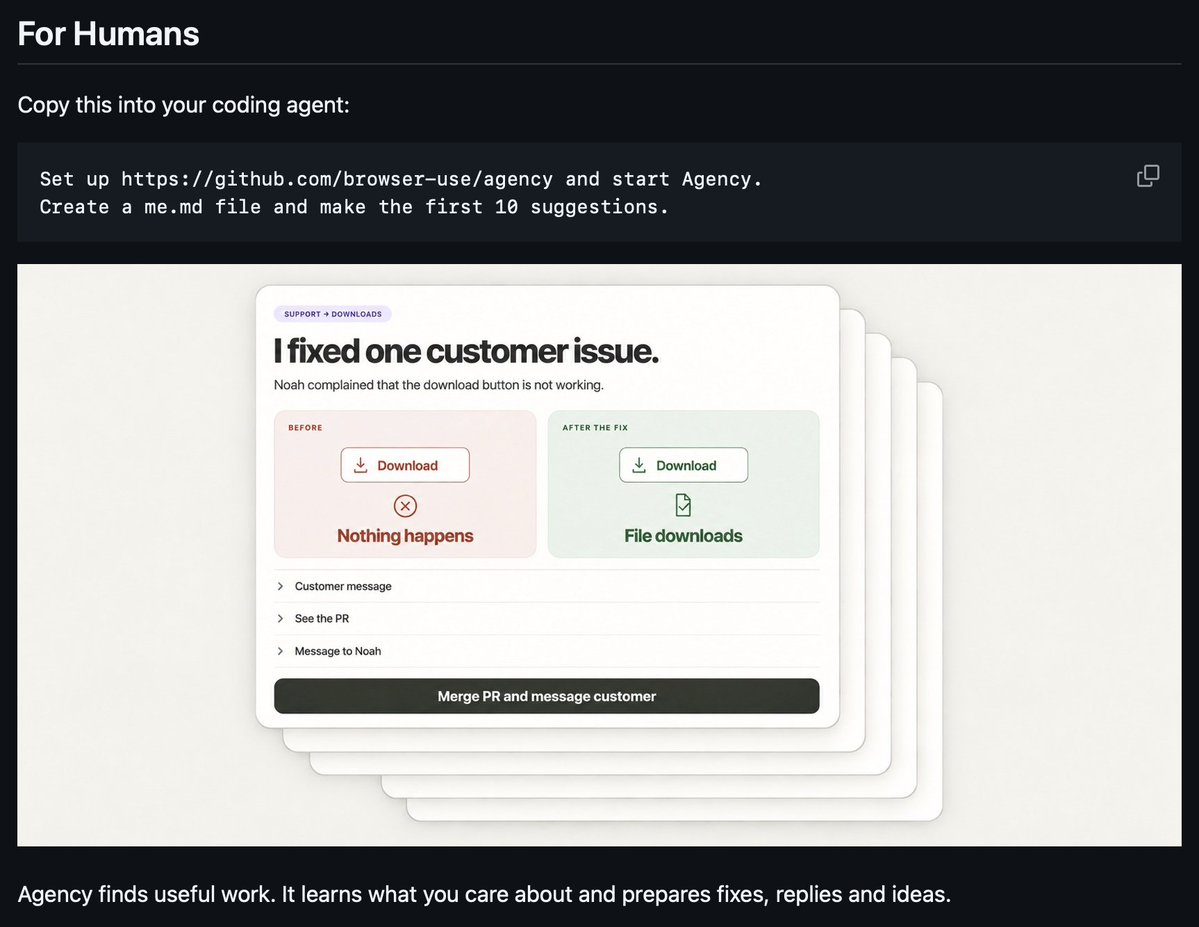Click the AFTER THE FIX panel label
1199x927 pixels.
(595, 428)
